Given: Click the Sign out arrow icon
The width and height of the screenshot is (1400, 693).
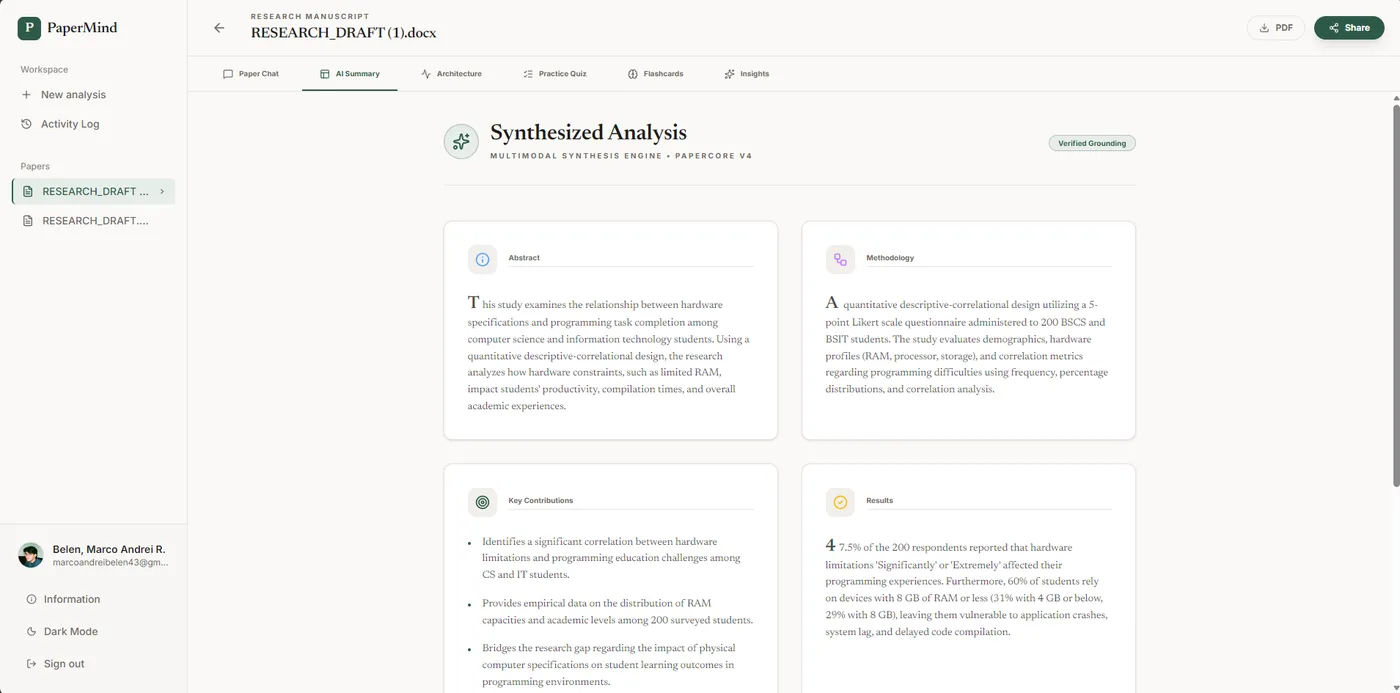Looking at the screenshot, I should coord(32,664).
